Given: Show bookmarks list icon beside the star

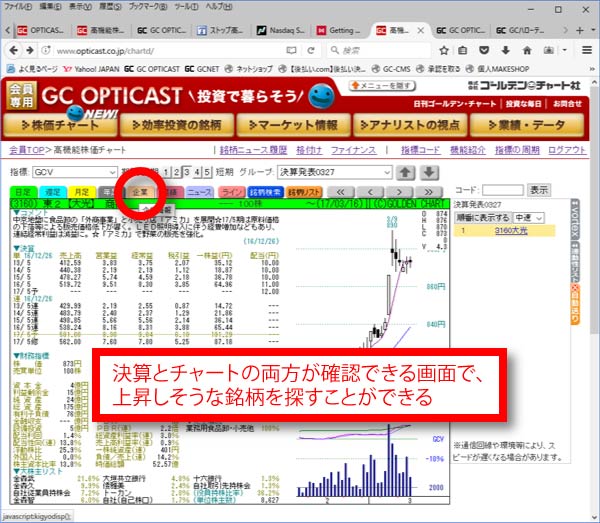Looking at the screenshot, I should click(463, 50).
